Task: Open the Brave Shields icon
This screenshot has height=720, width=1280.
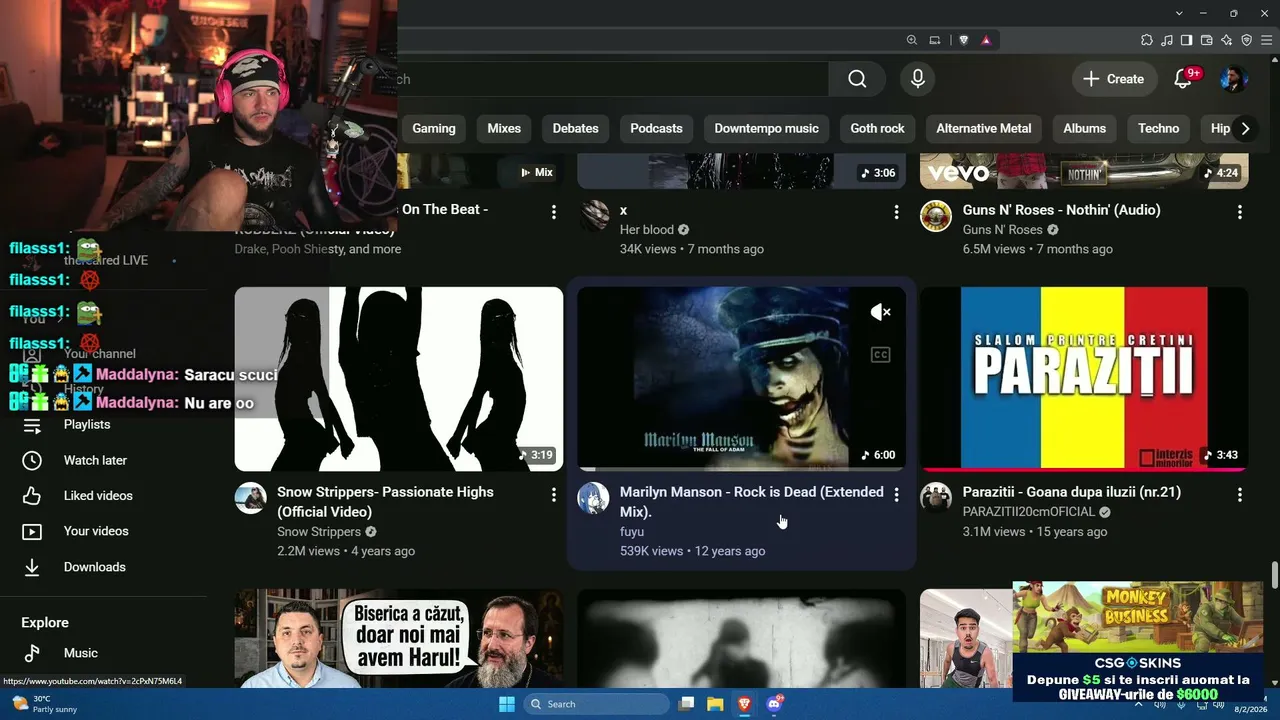Action: 964,40
